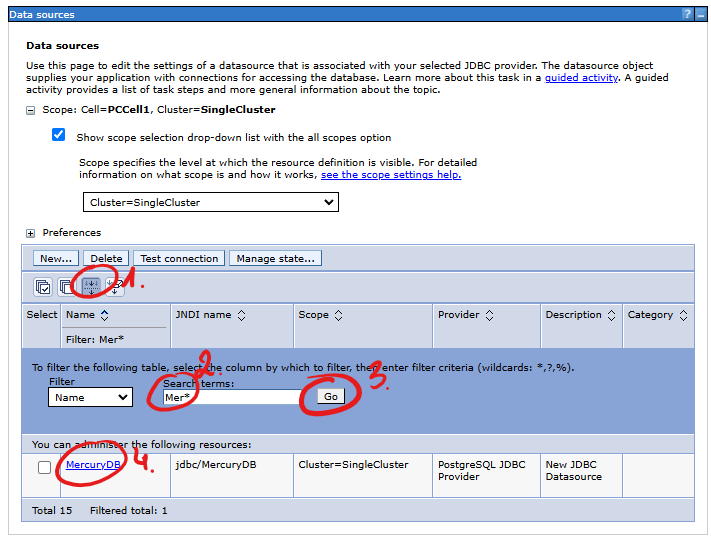711x542 pixels.
Task: Follow the guided activity link
Action: click(581, 78)
